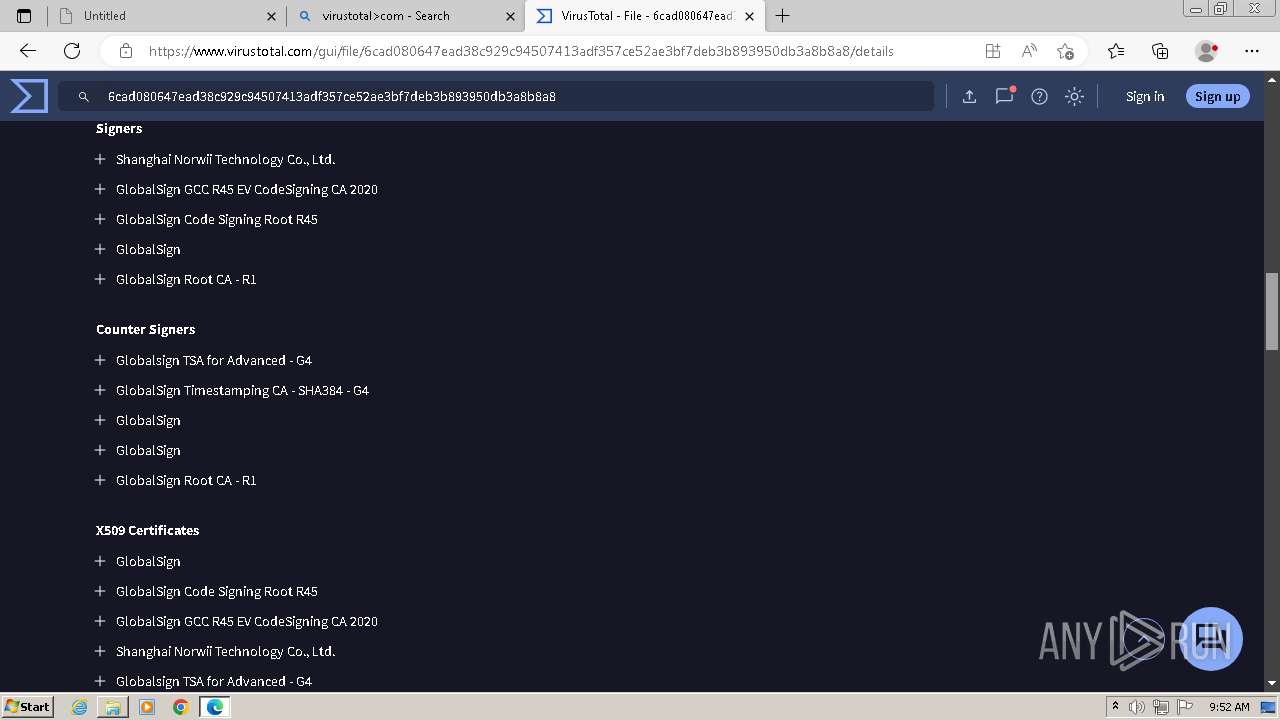The height and width of the screenshot is (720, 1280).
Task: Click the Counter Signers heading
Action: [x=146, y=329]
